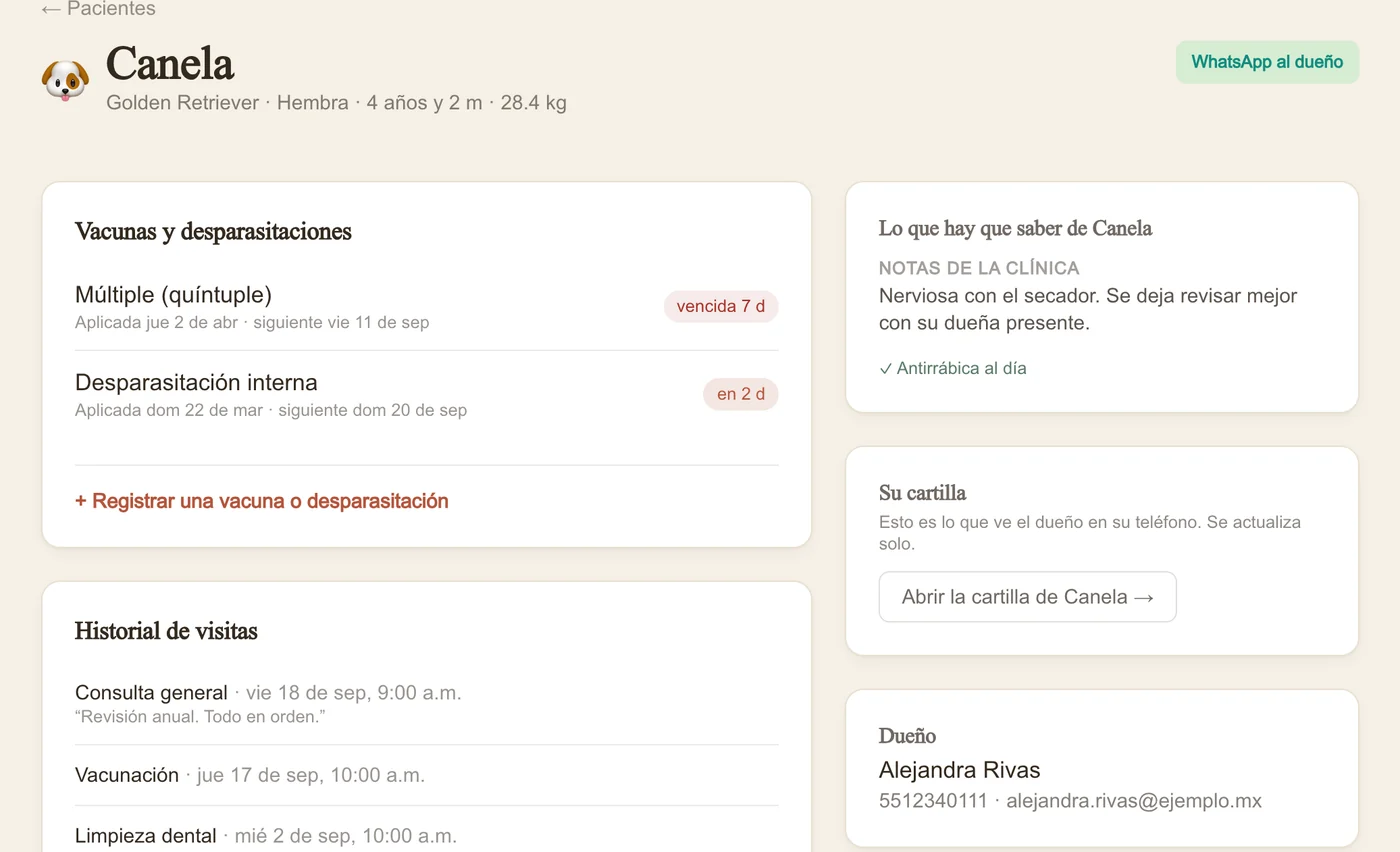Click the 'en 2 d' badge
Image resolution: width=1400 pixels, height=852 pixels.
tap(741, 394)
